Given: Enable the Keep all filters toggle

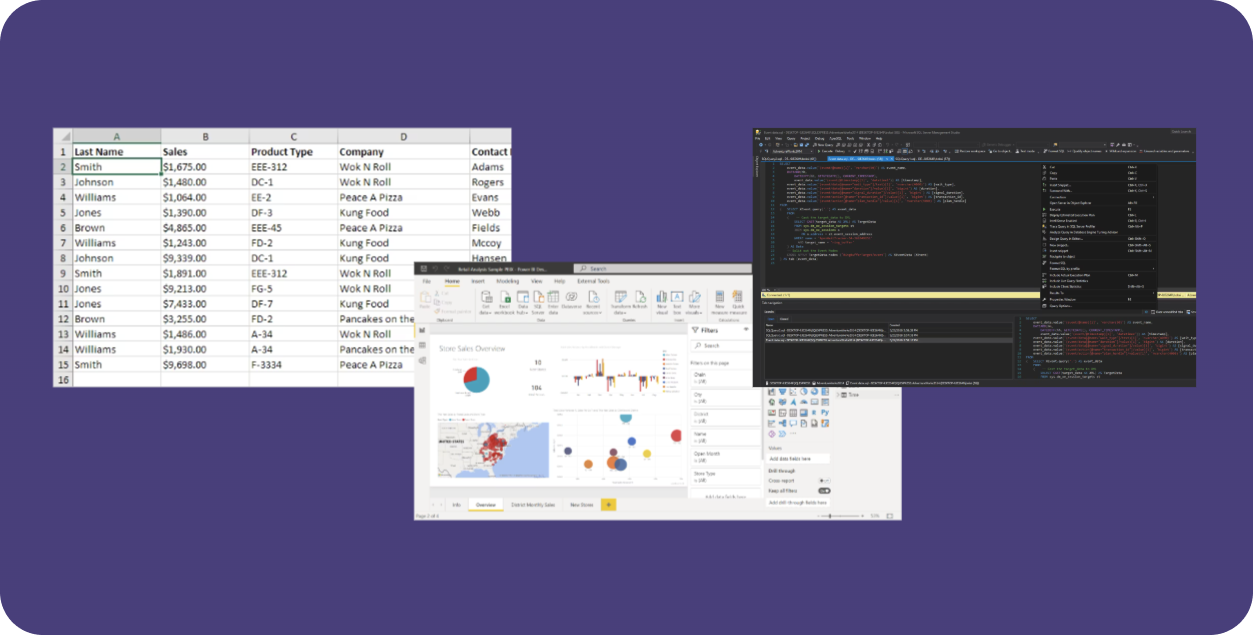Looking at the screenshot, I should pyautogui.click(x=824, y=491).
